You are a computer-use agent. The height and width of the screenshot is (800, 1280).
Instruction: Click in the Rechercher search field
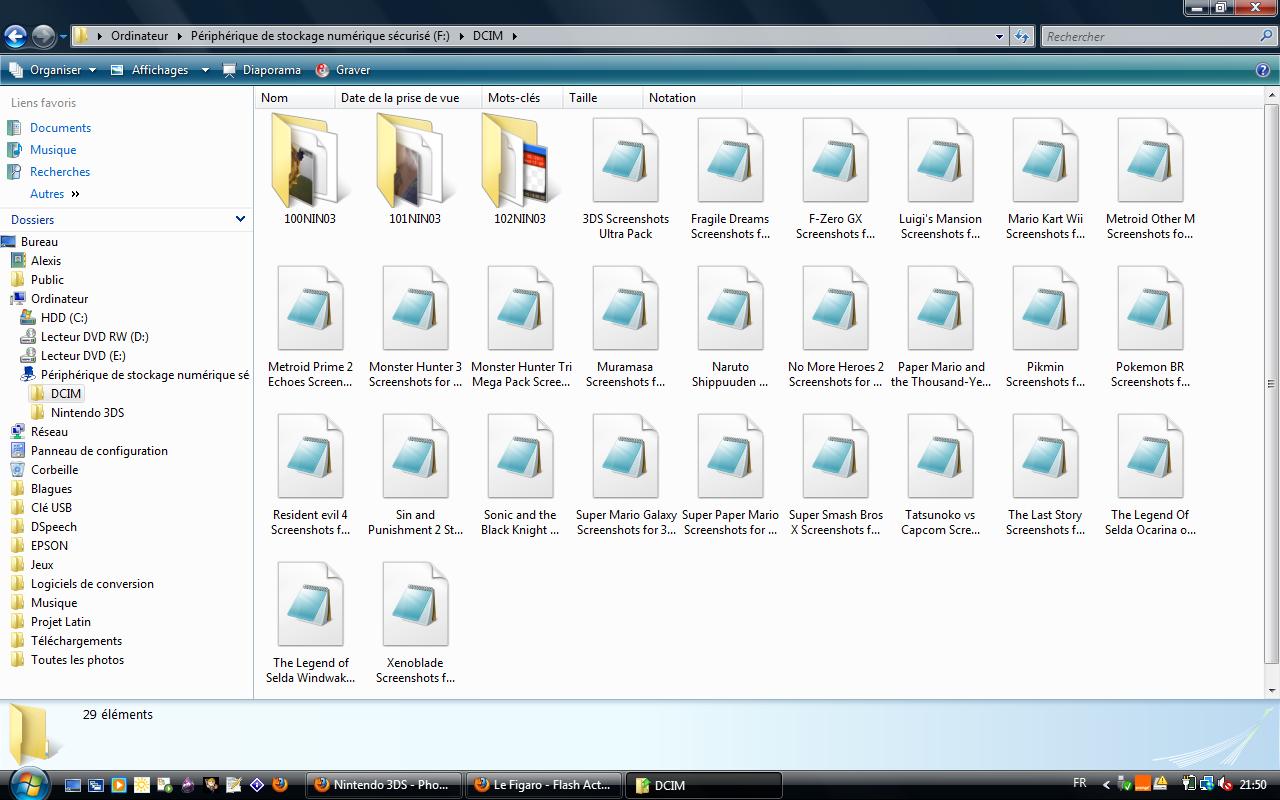[x=1150, y=37]
